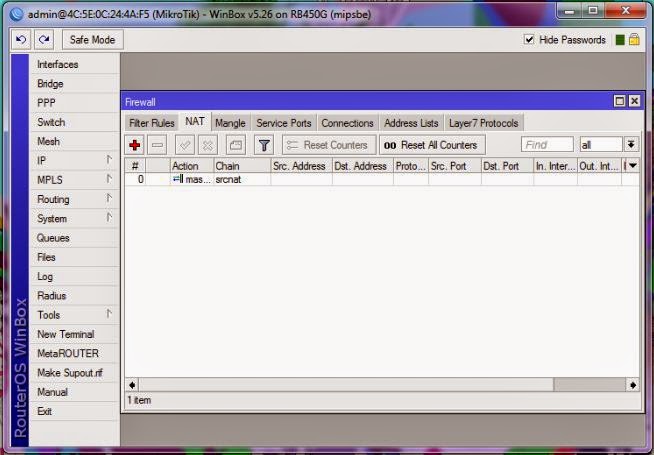Click Make Supout.rif in sidebar

(75, 372)
